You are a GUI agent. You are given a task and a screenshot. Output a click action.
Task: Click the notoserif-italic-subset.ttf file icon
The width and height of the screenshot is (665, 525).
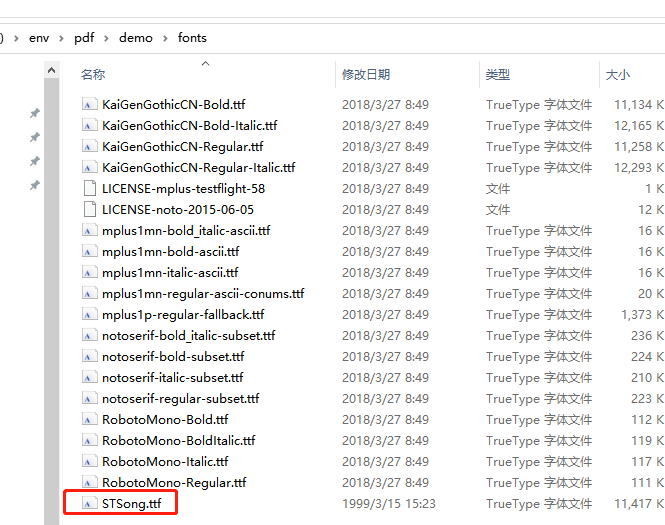pyautogui.click(x=89, y=377)
